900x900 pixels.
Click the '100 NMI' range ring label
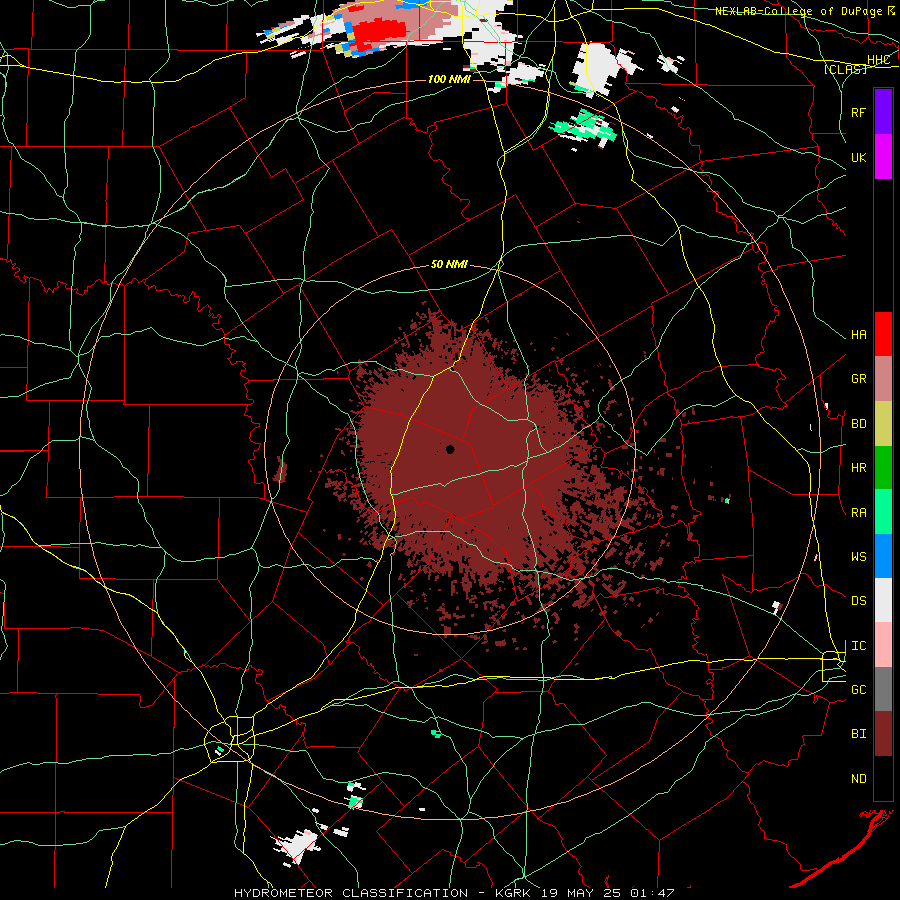tap(449, 79)
